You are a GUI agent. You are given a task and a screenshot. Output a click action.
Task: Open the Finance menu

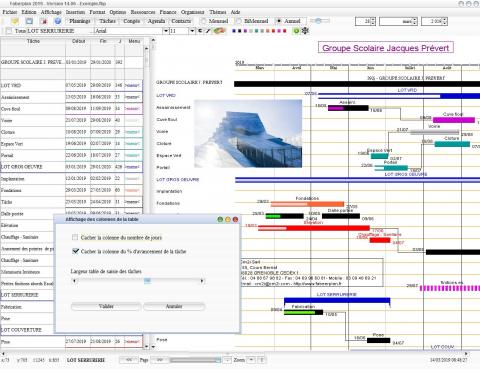coord(168,12)
